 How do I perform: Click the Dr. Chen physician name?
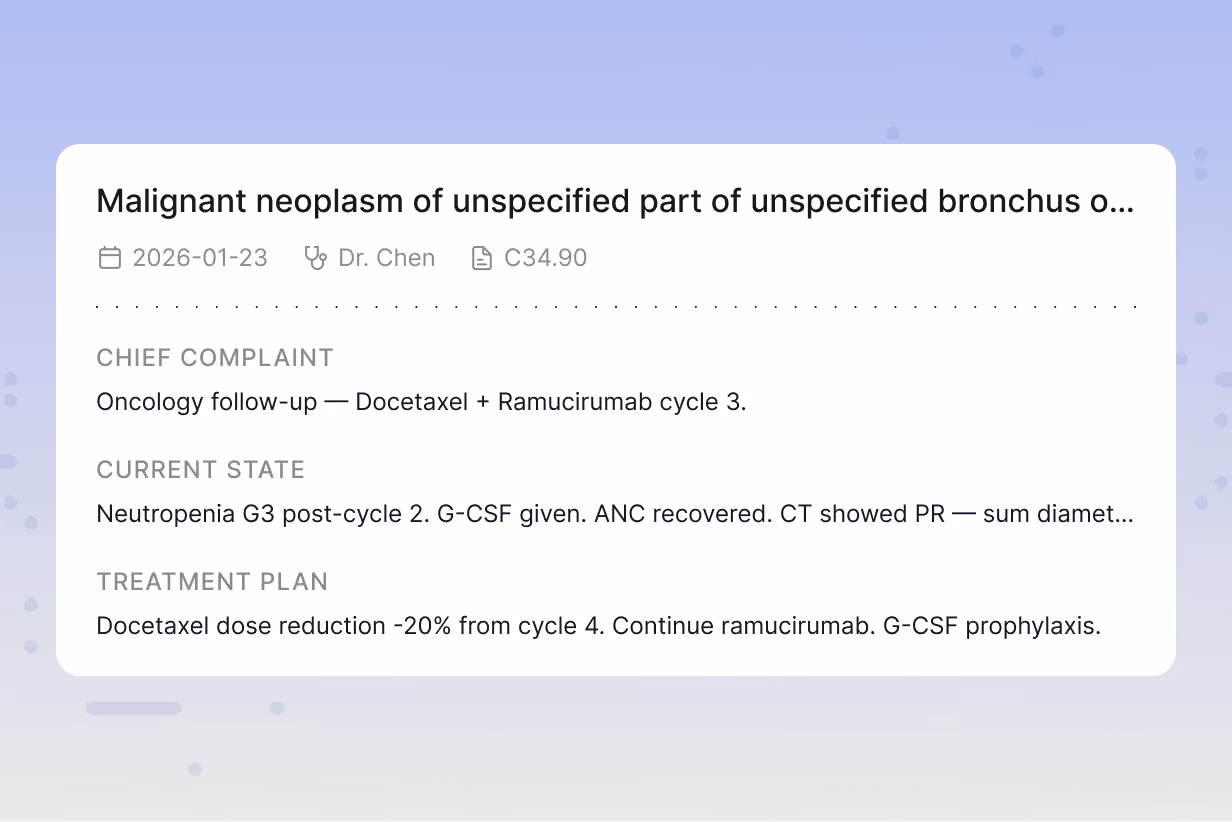[387, 258]
